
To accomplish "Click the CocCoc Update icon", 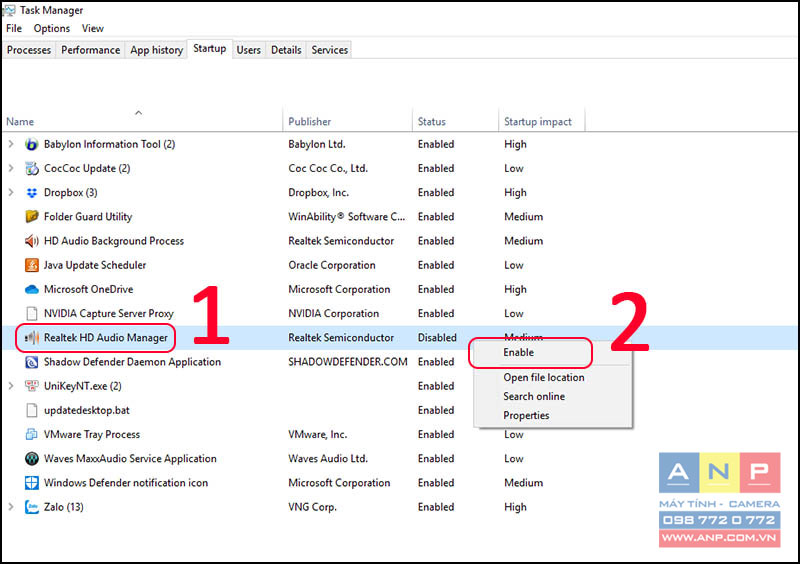I will pyautogui.click(x=32, y=168).
